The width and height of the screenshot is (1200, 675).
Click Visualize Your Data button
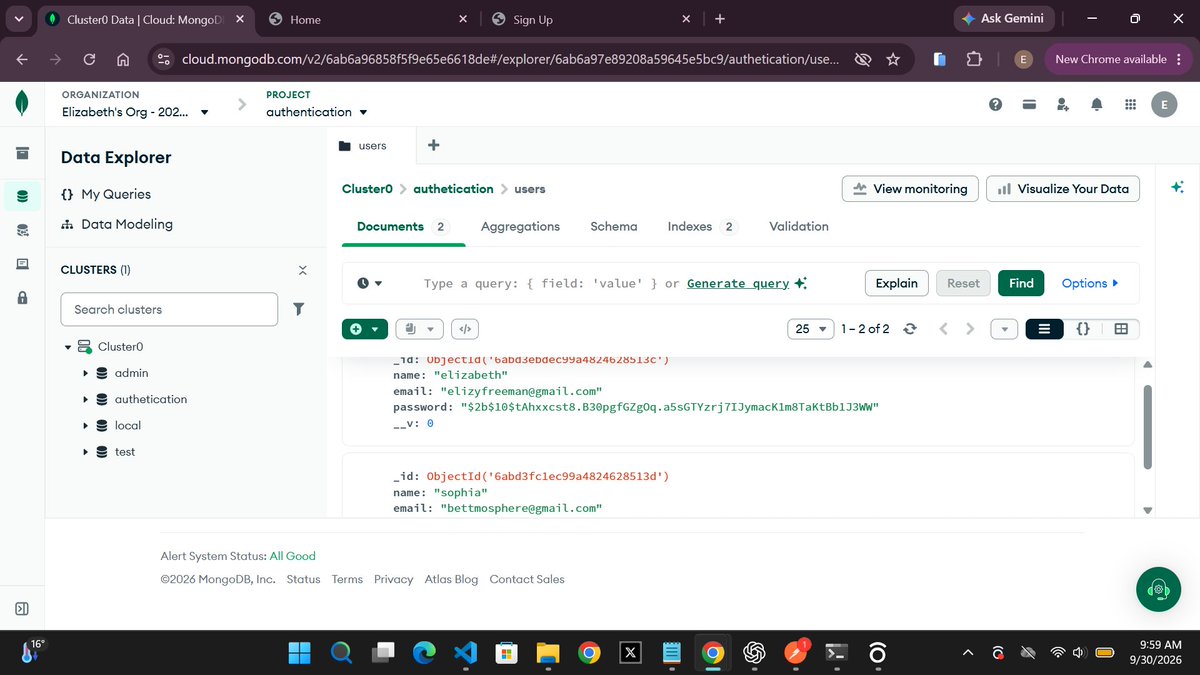1063,188
